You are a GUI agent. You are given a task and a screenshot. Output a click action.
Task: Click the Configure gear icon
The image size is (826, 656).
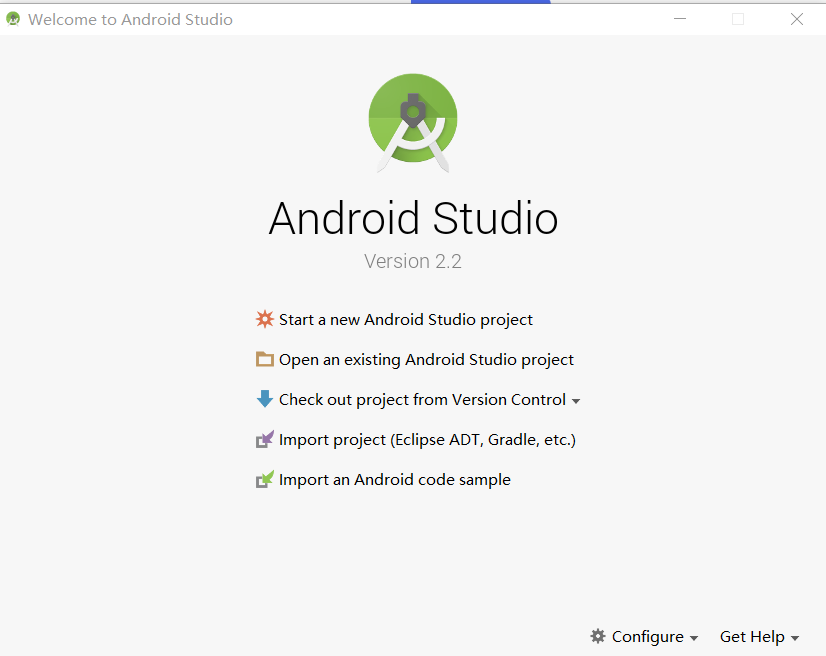pos(598,636)
